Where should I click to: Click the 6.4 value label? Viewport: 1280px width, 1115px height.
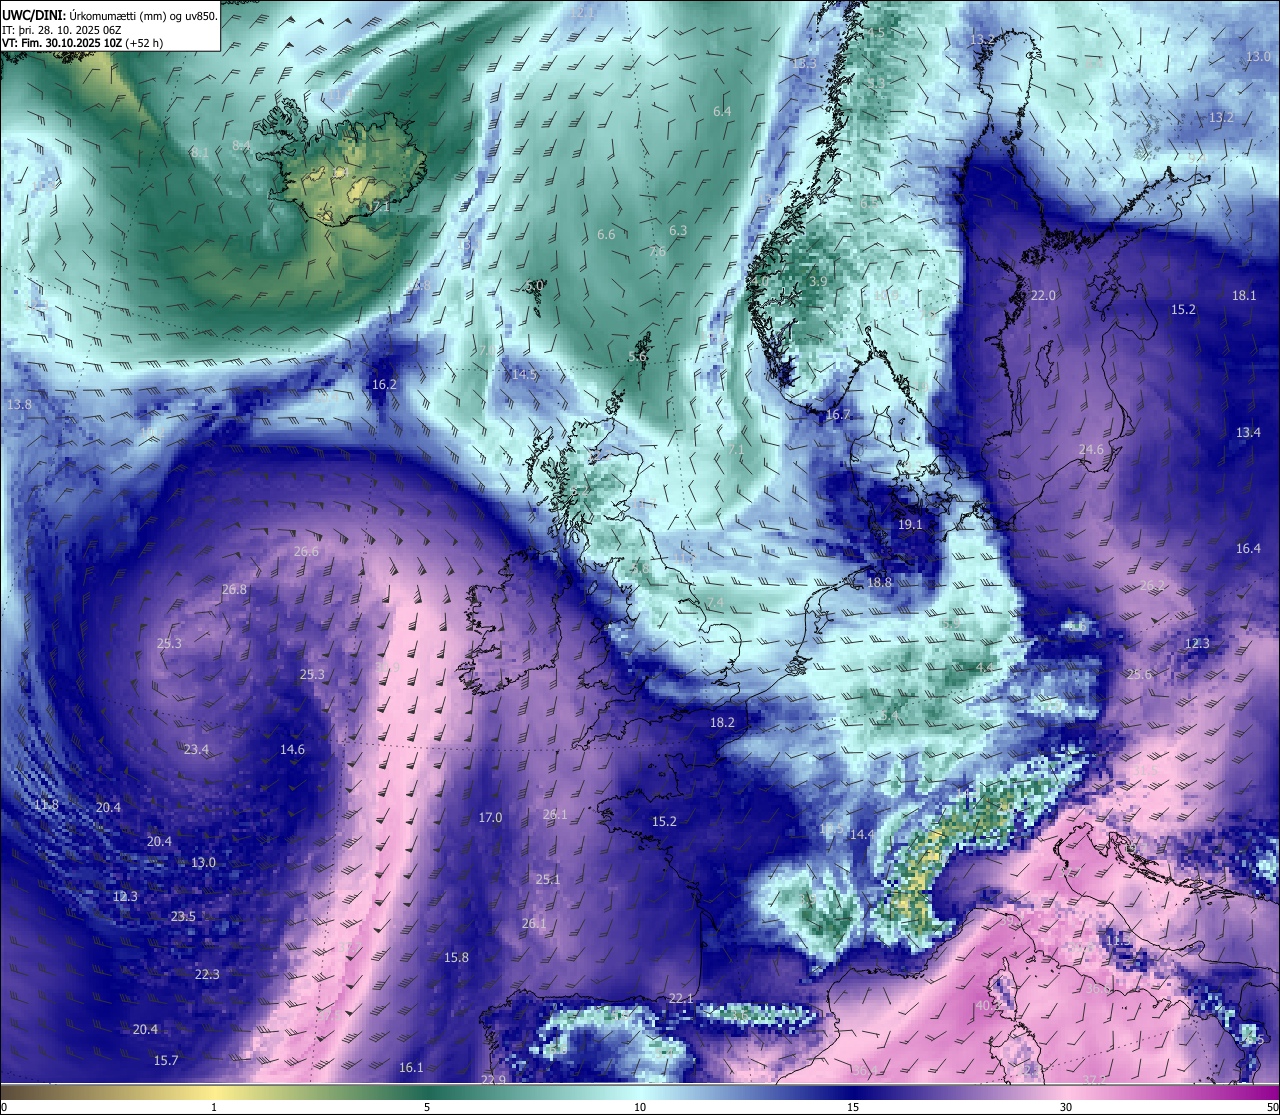click(722, 111)
